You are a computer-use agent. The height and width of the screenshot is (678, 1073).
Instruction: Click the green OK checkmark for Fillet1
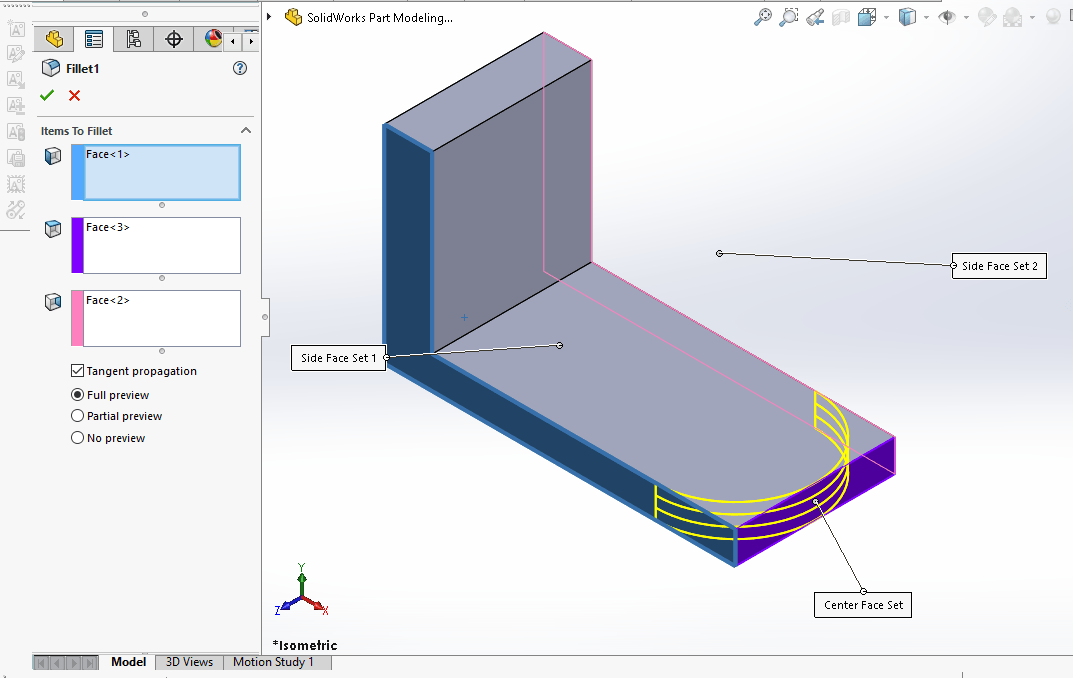(x=46, y=95)
